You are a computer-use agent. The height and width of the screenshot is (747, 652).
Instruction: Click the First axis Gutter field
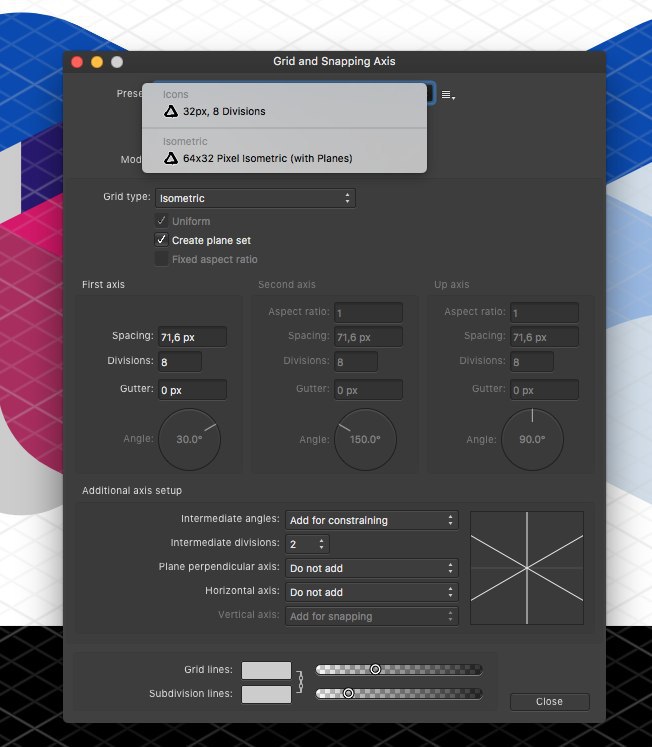(192, 390)
